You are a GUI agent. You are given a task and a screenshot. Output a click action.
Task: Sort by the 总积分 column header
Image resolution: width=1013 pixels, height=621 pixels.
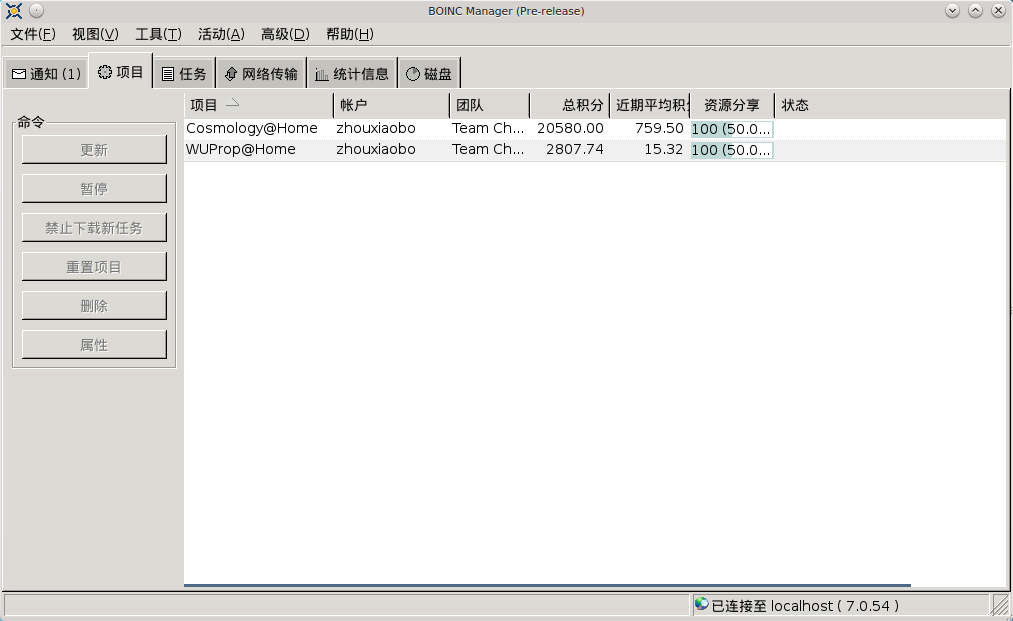click(x=569, y=105)
